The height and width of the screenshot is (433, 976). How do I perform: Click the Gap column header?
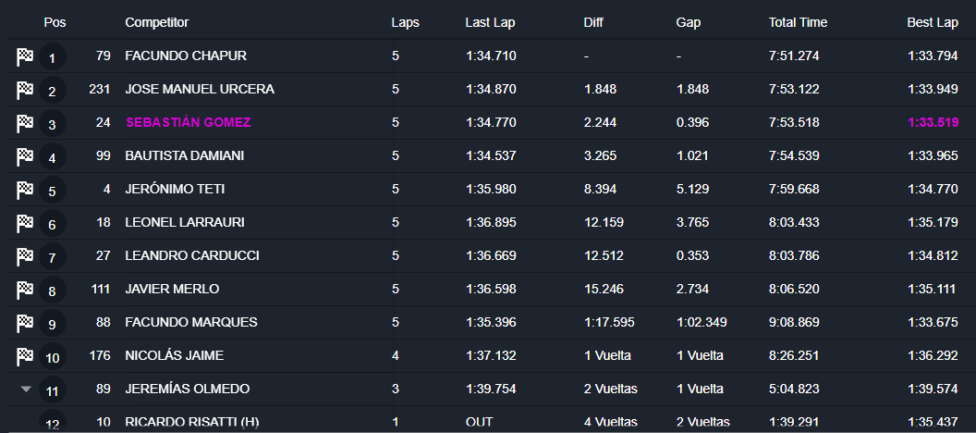(688, 22)
